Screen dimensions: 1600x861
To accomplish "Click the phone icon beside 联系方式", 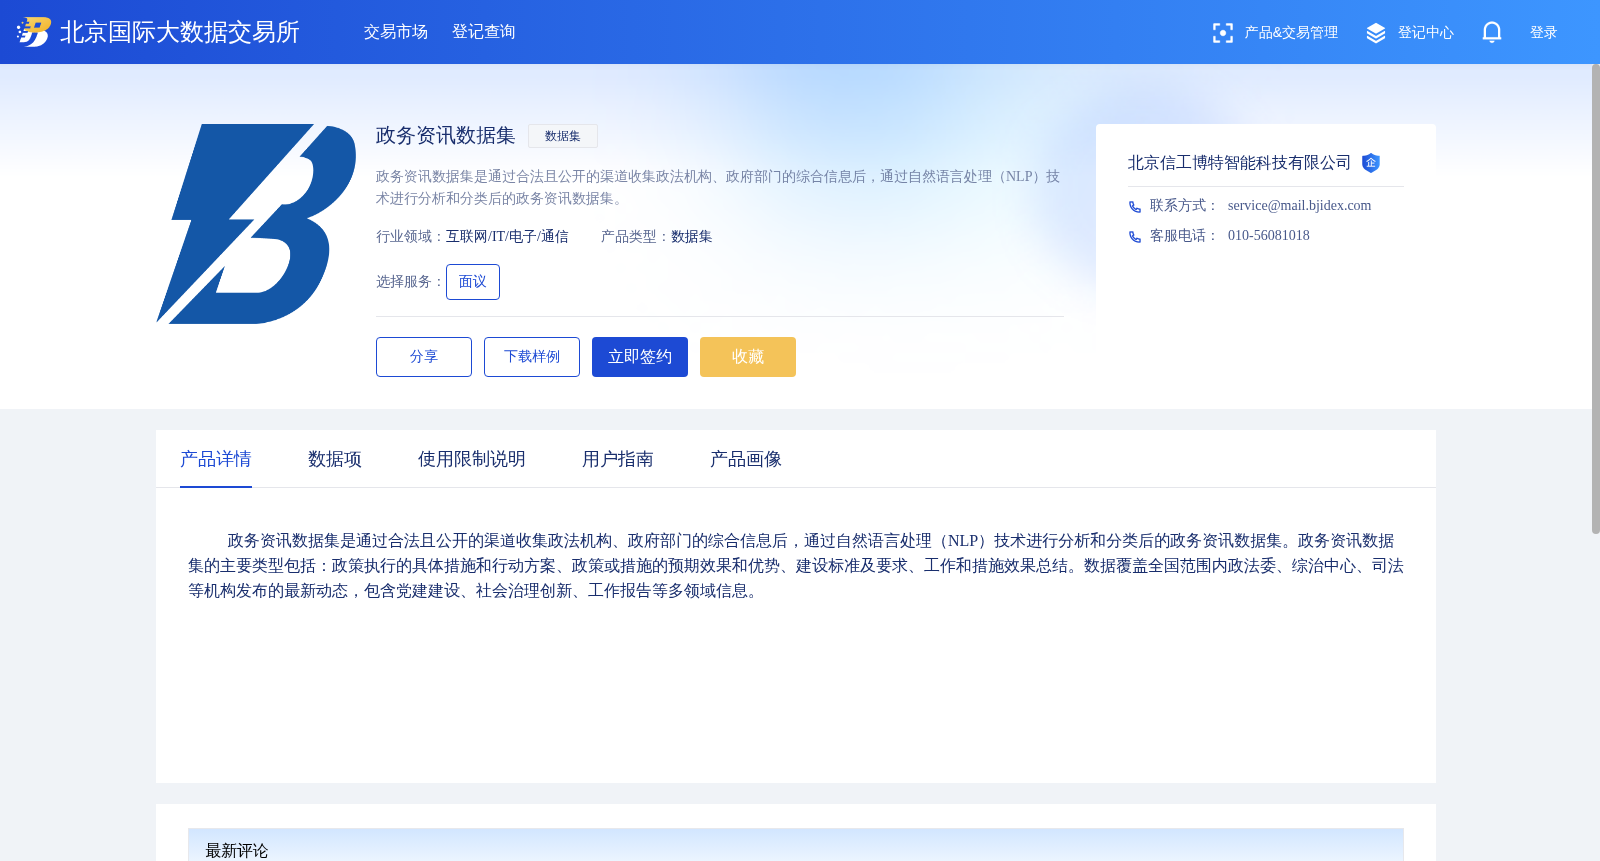I will (1135, 207).
